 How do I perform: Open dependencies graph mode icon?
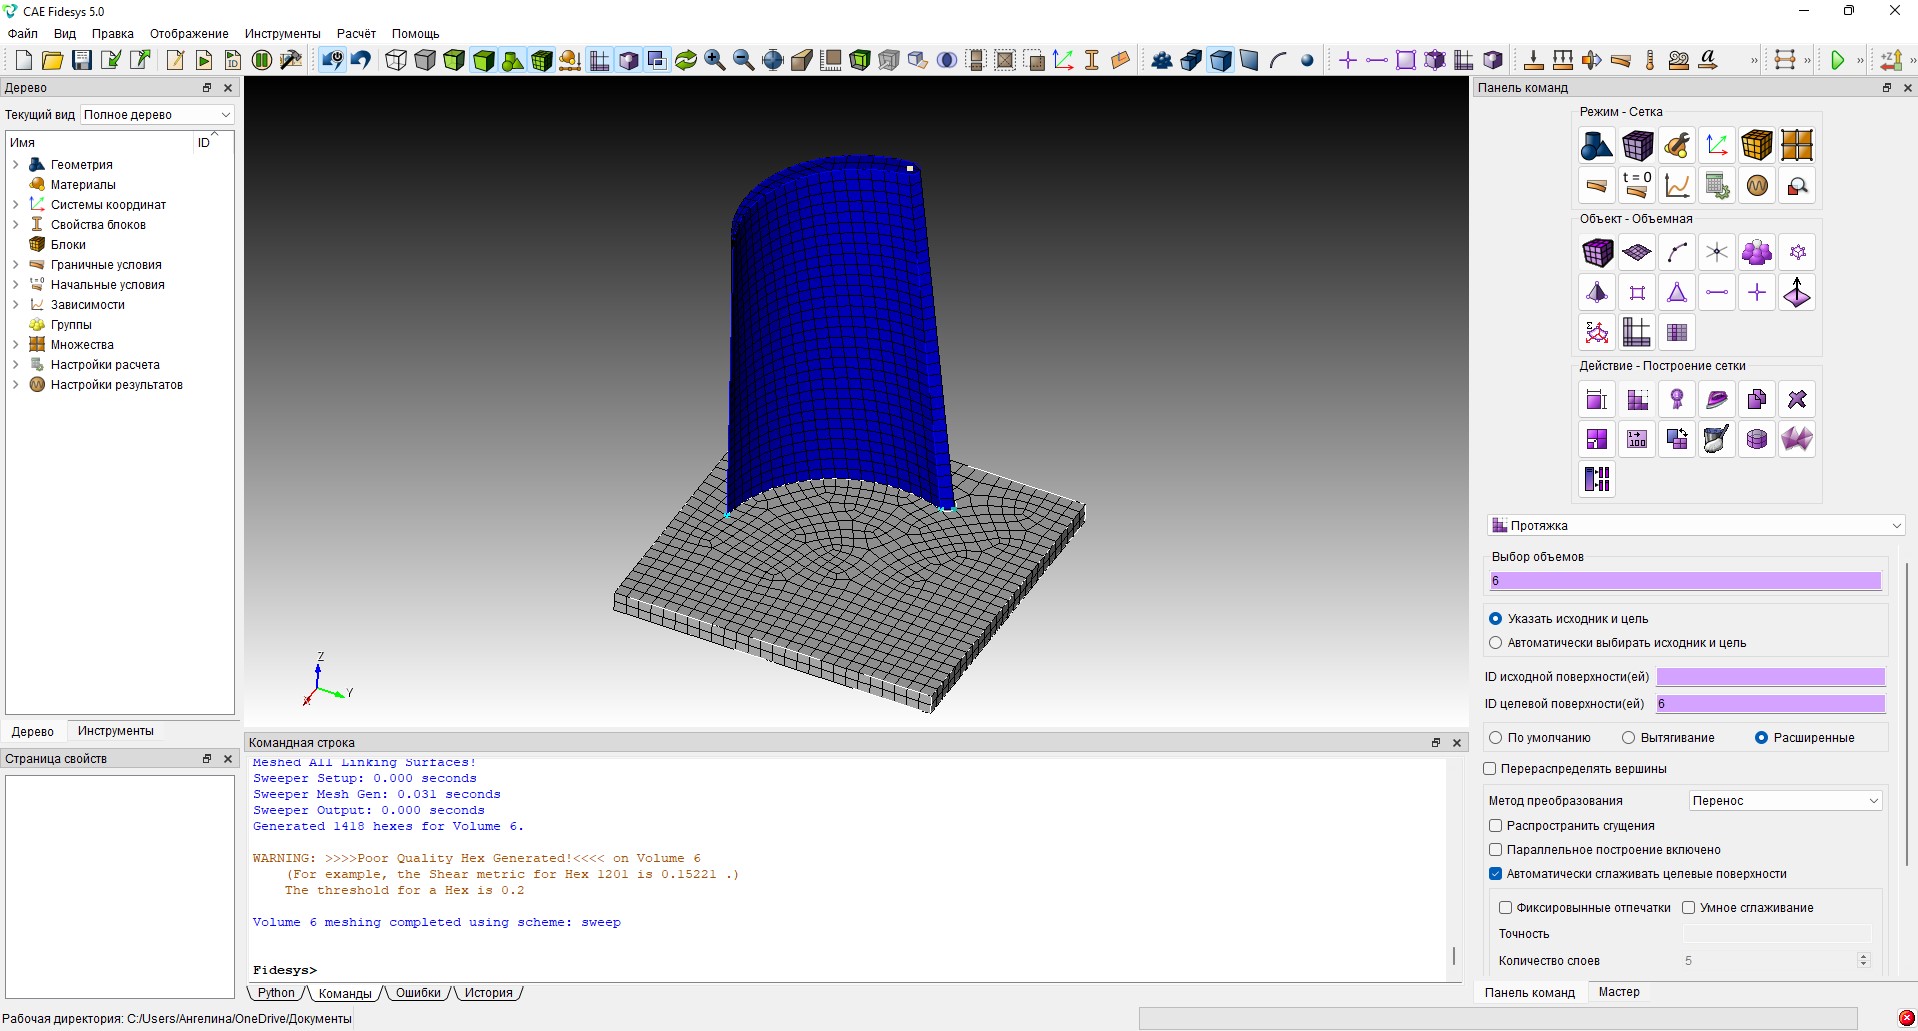[x=1677, y=185]
